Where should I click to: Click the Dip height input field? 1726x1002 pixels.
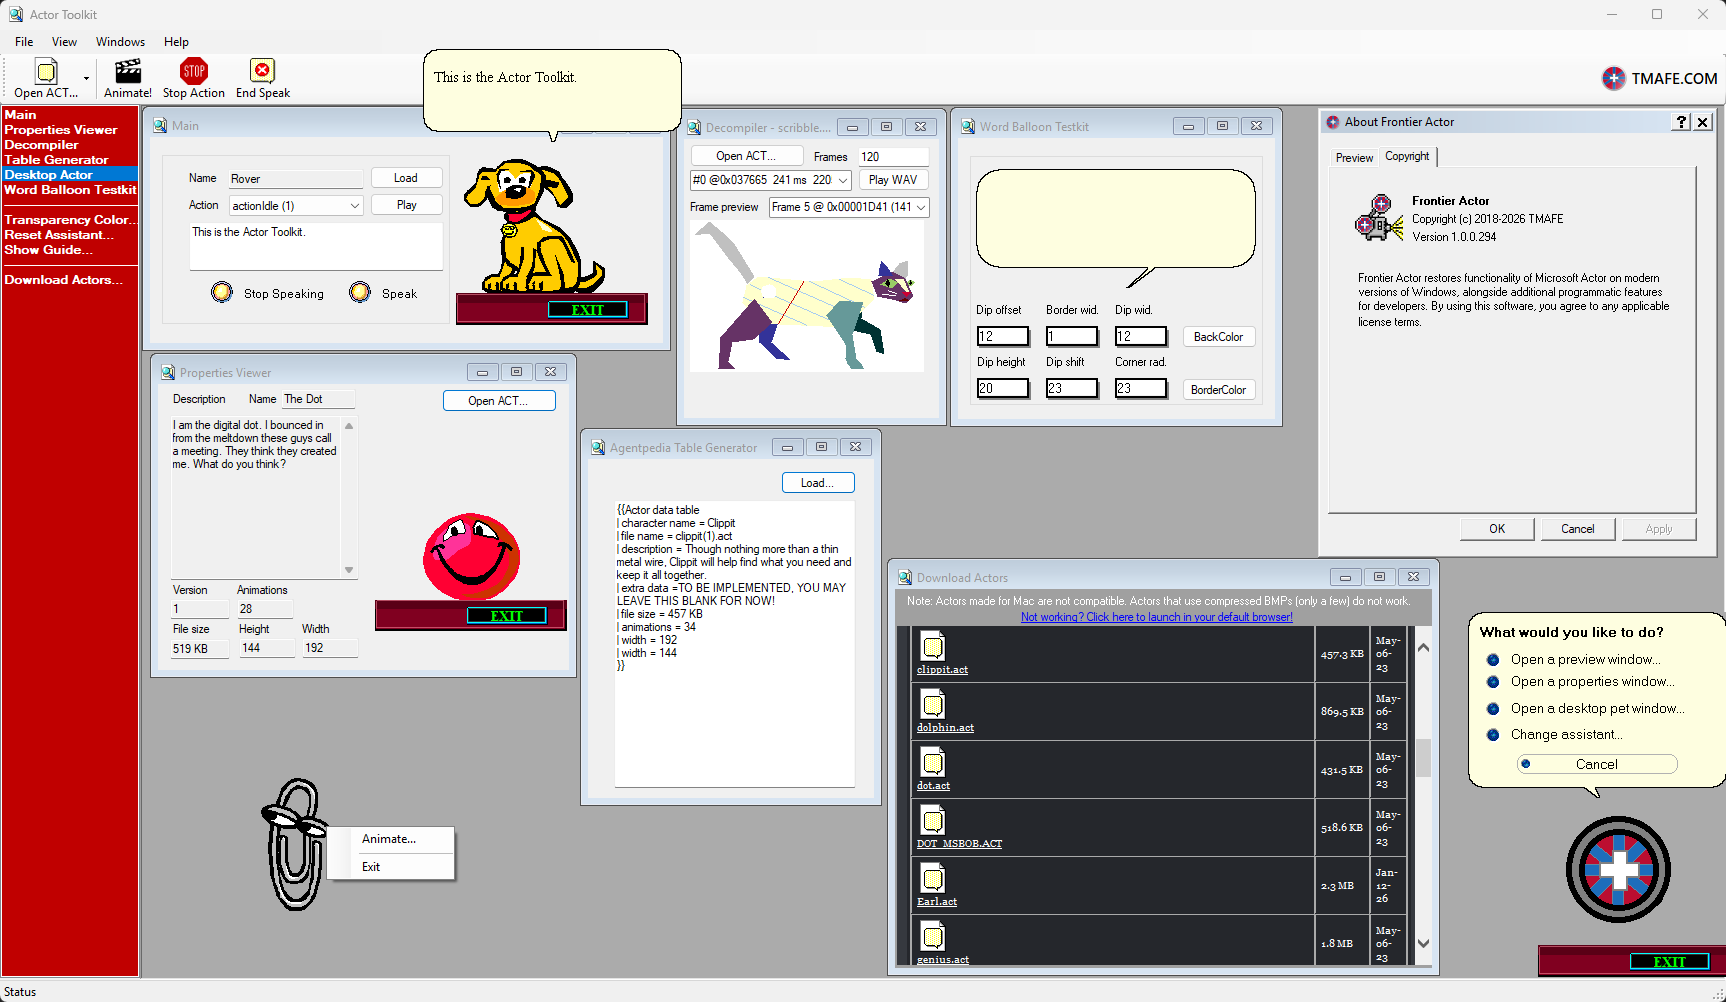click(1002, 388)
